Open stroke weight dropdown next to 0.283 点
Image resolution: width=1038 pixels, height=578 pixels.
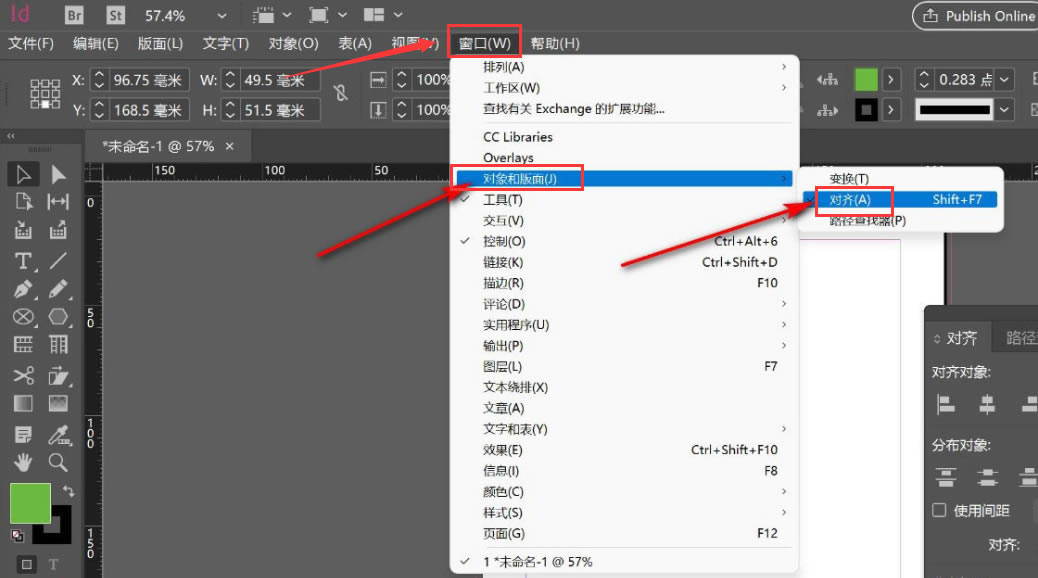coord(1004,80)
